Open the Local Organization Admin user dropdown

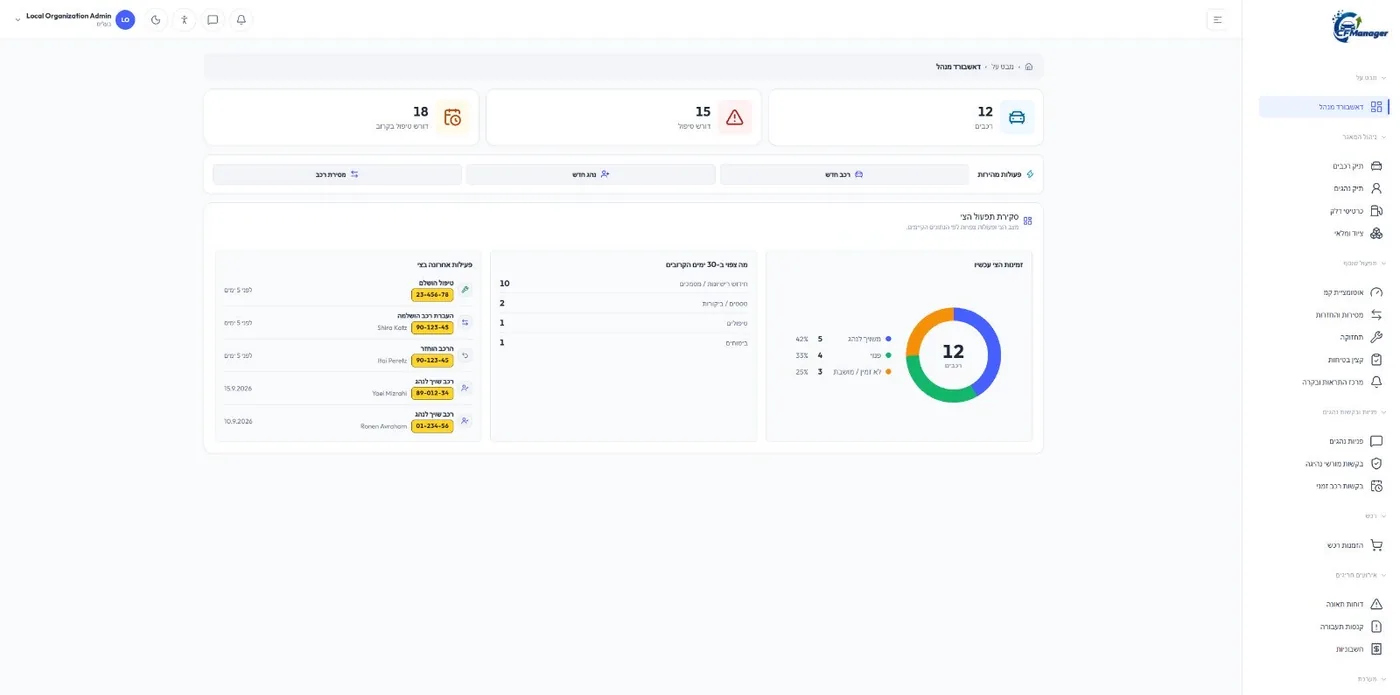tap(68, 20)
